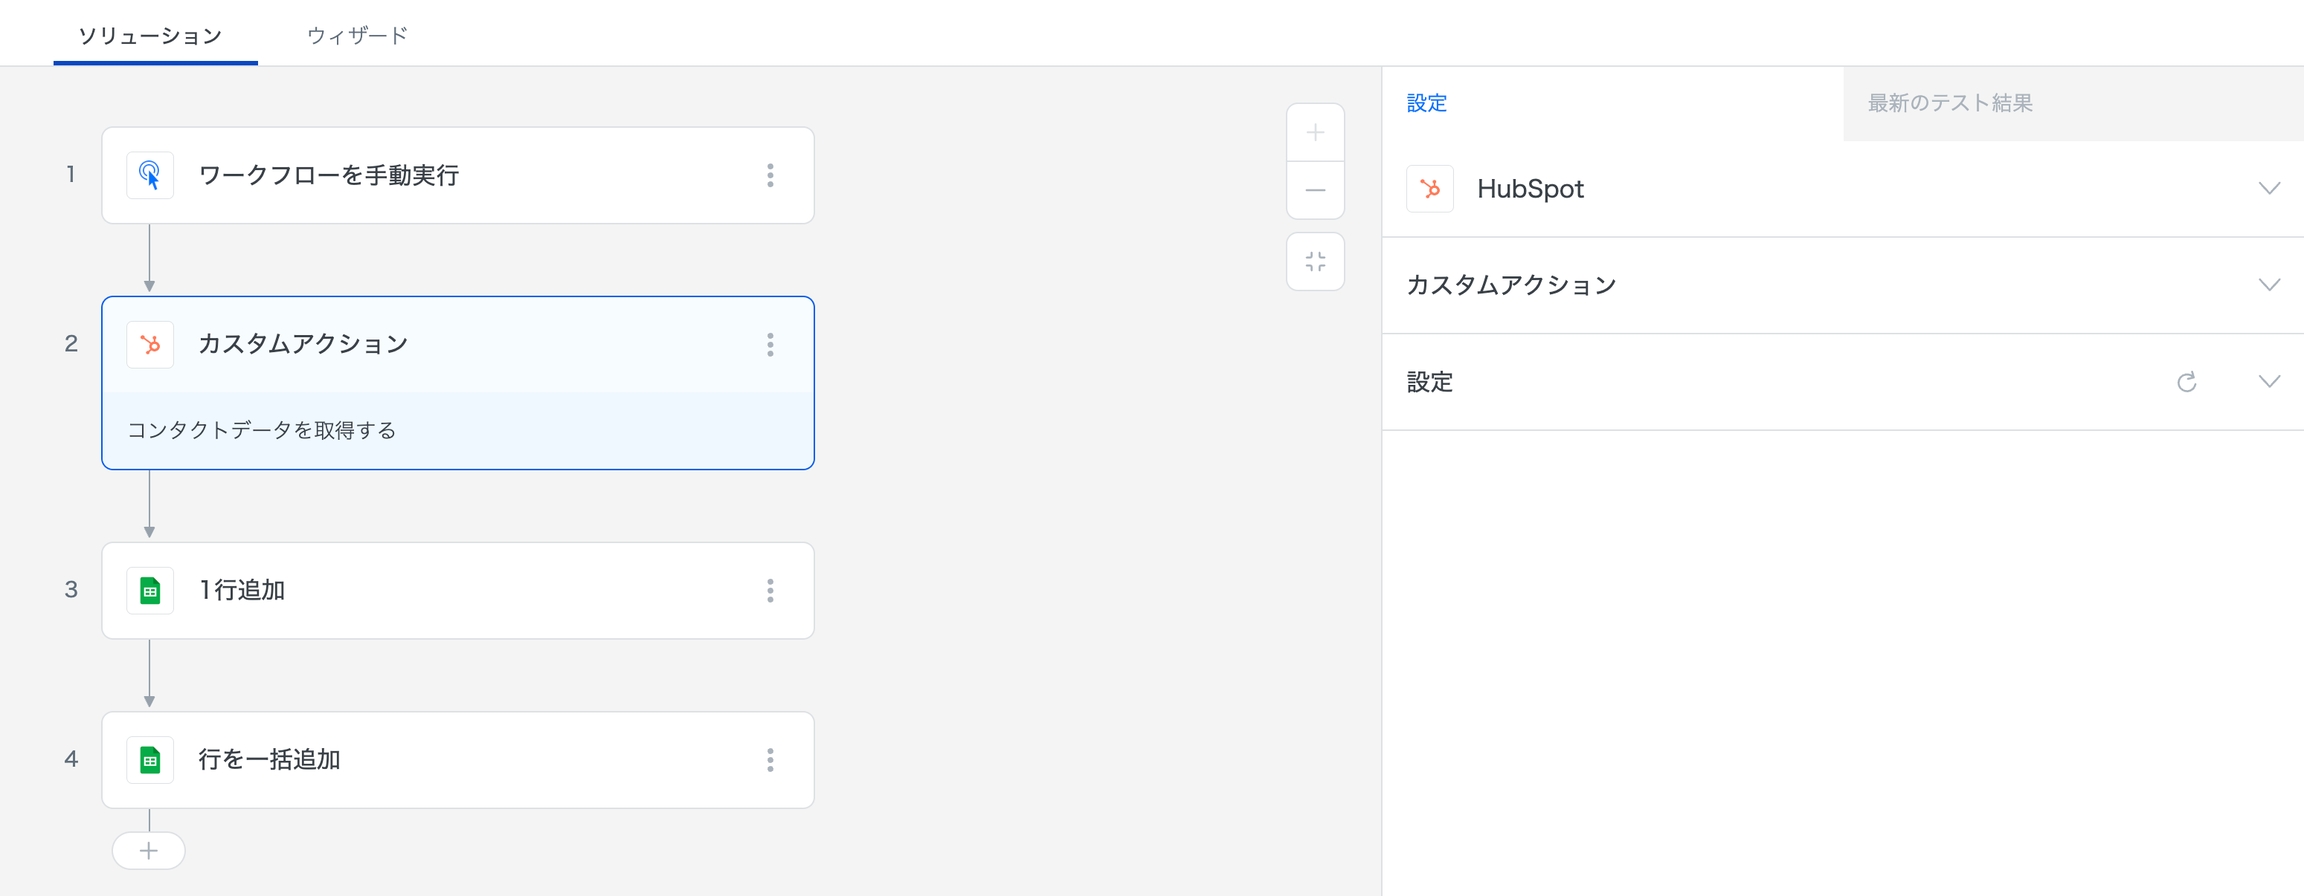Zoom out on the workflow canvas
Screen dimensions: 2304x896
click(1315, 190)
